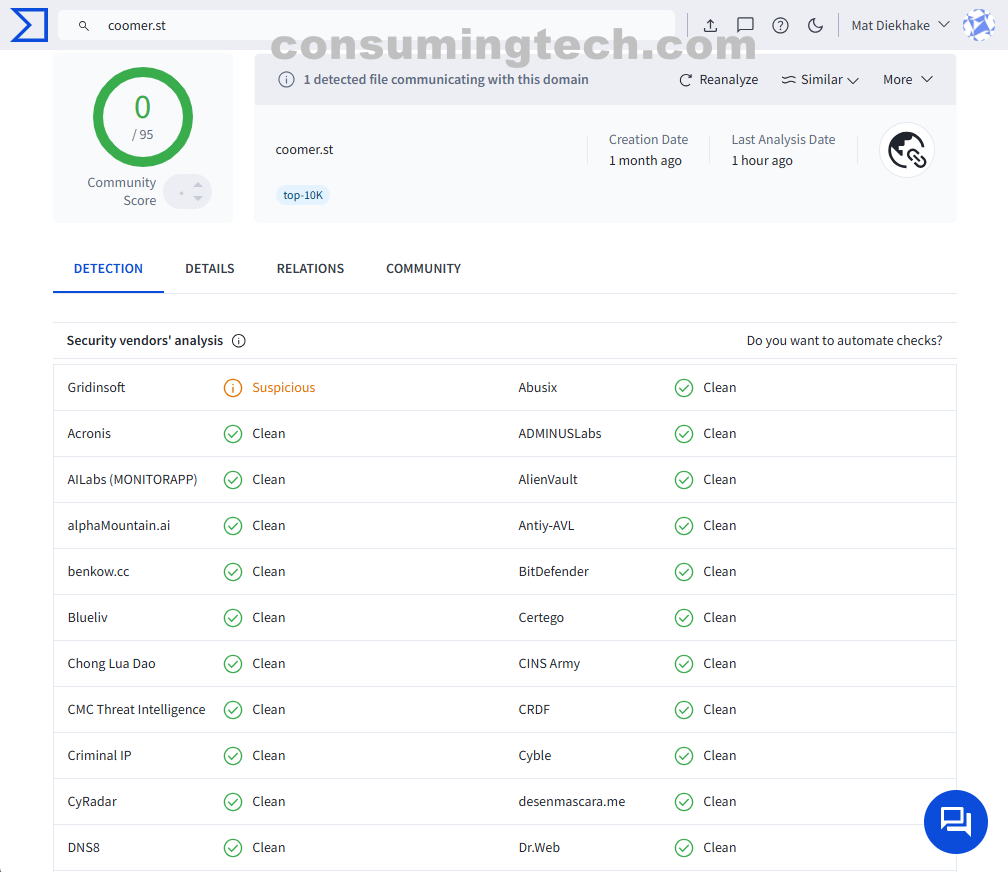
Task: Switch to the Details tab
Action: [x=210, y=269]
